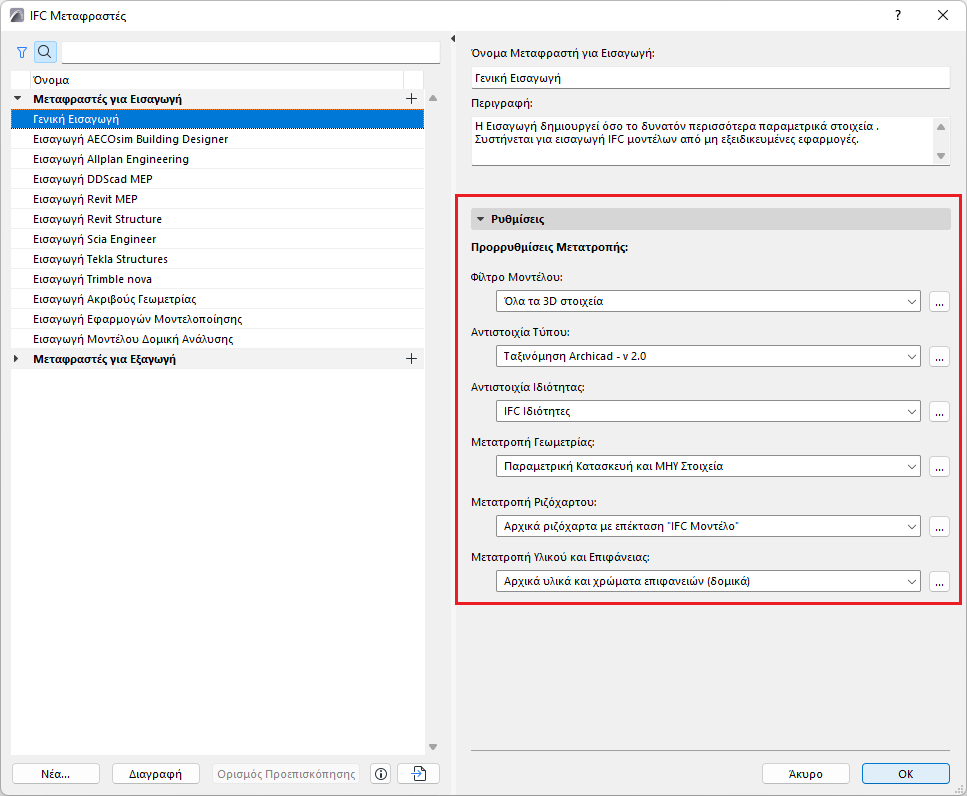
Task: Click translator list scroll-up arrow
Action: point(433,99)
